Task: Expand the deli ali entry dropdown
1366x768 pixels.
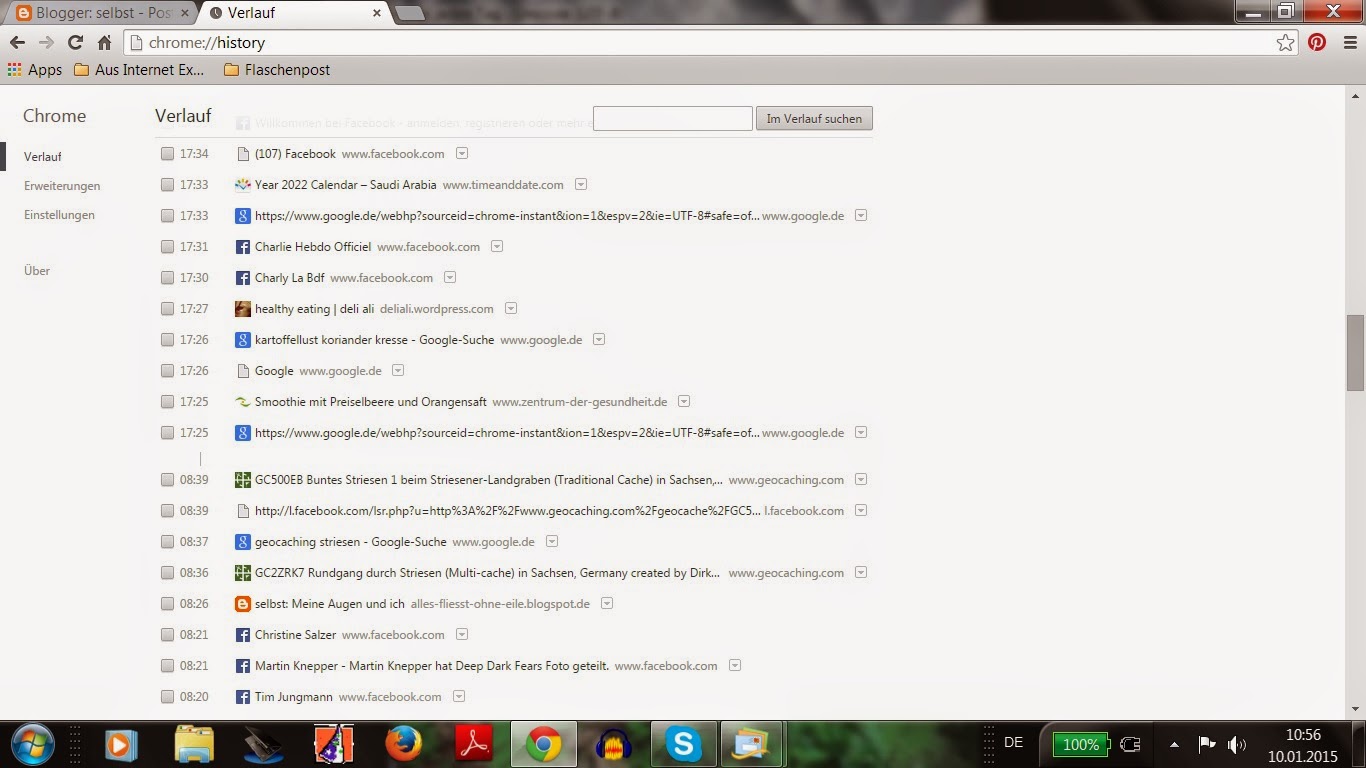Action: point(511,309)
